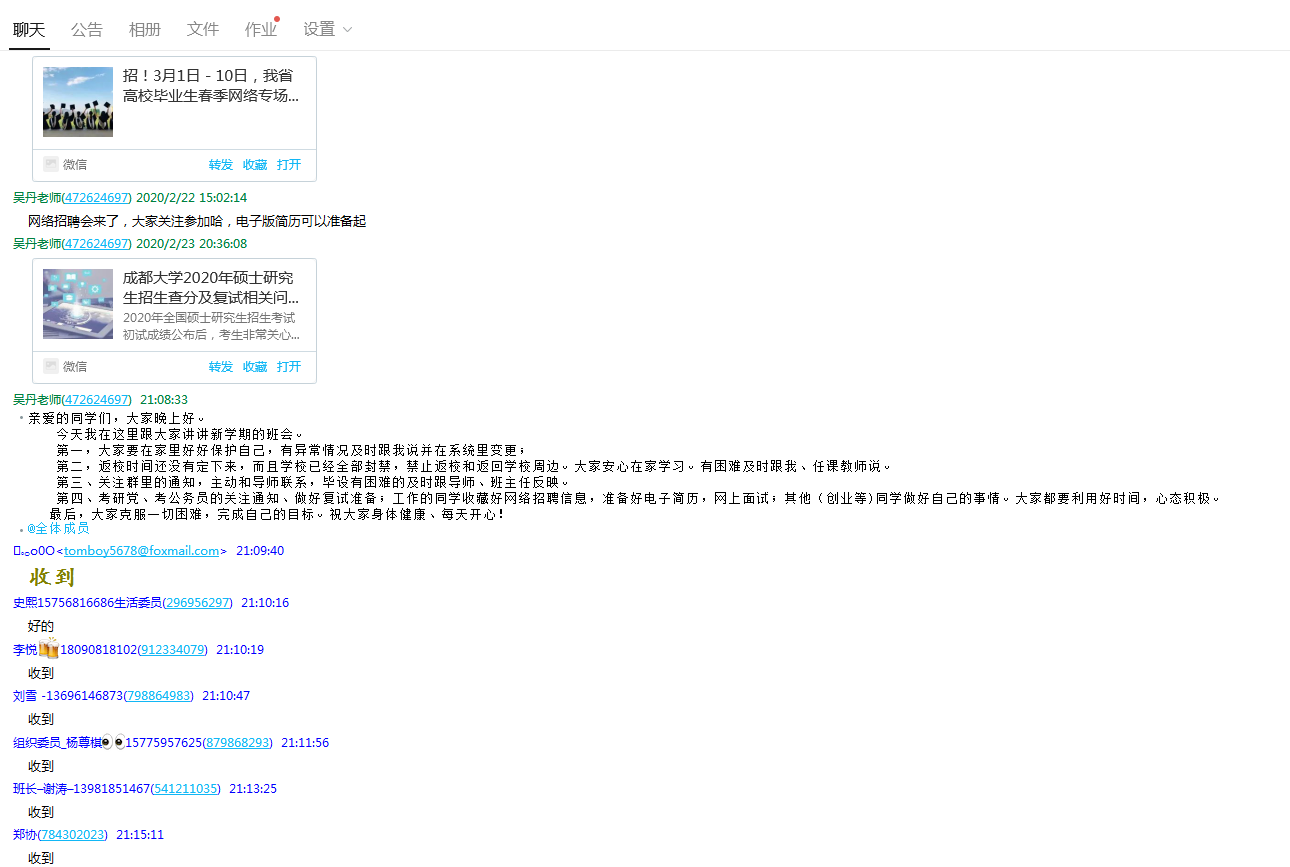Click 打开 on the 高校毕业生 card

[289, 165]
